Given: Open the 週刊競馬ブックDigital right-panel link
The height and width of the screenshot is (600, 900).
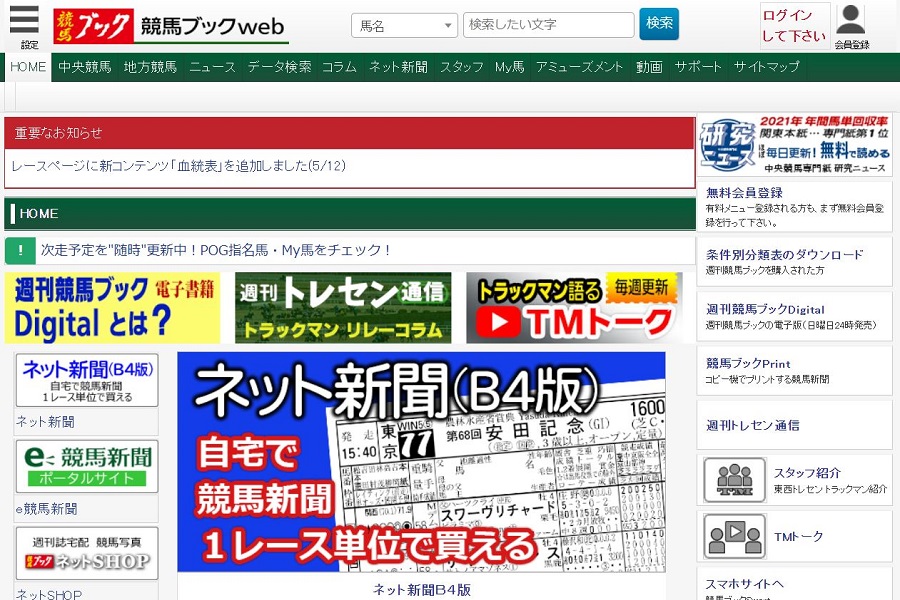Looking at the screenshot, I should pos(765,309).
